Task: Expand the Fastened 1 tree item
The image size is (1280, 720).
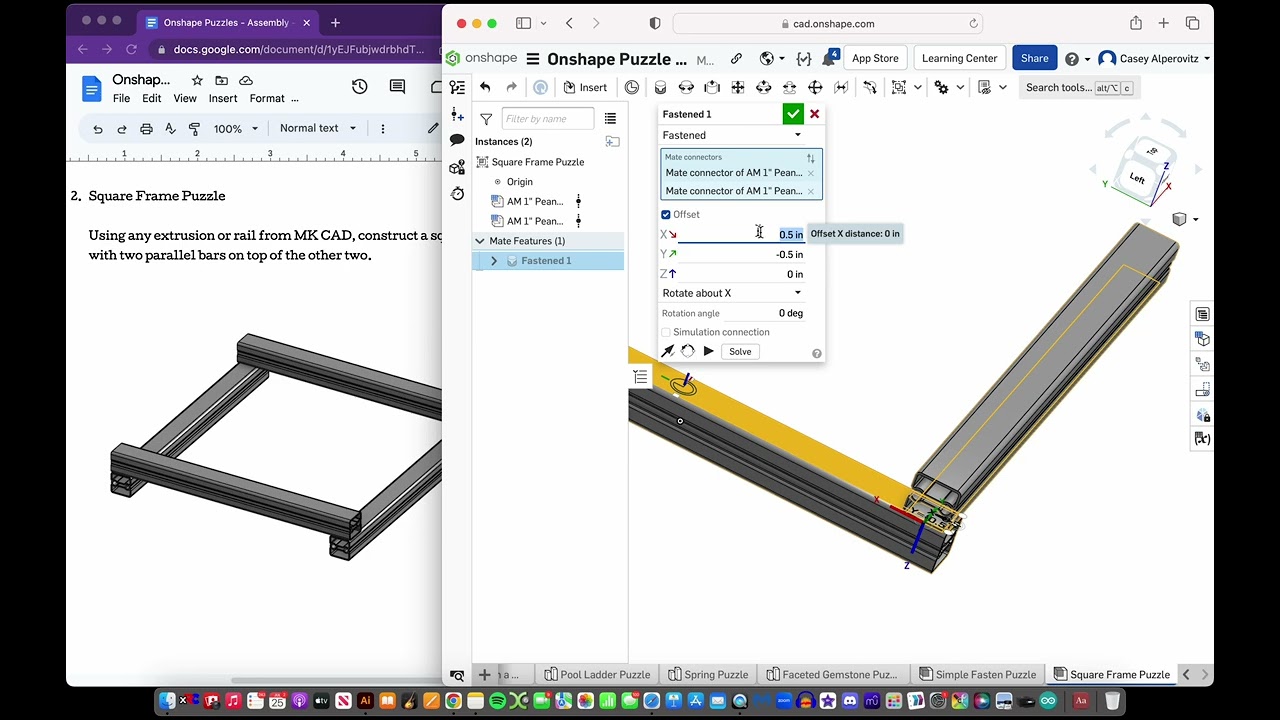Action: [494, 261]
